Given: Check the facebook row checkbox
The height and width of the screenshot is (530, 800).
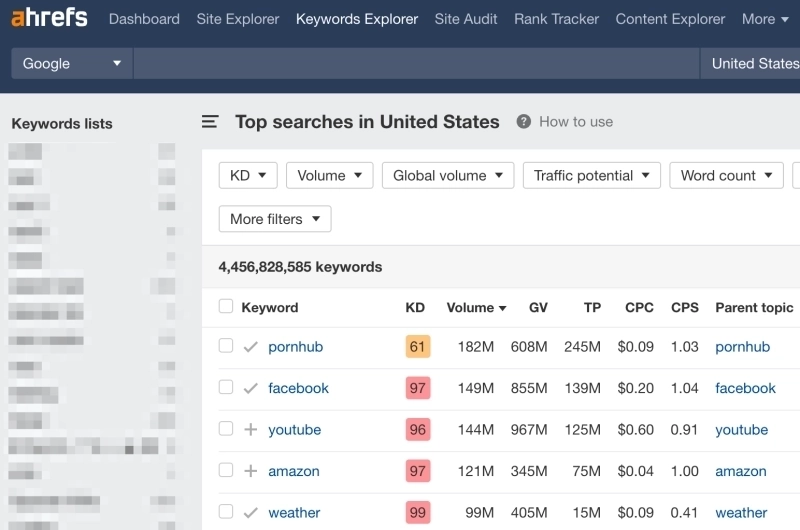Looking at the screenshot, I should point(226,387).
